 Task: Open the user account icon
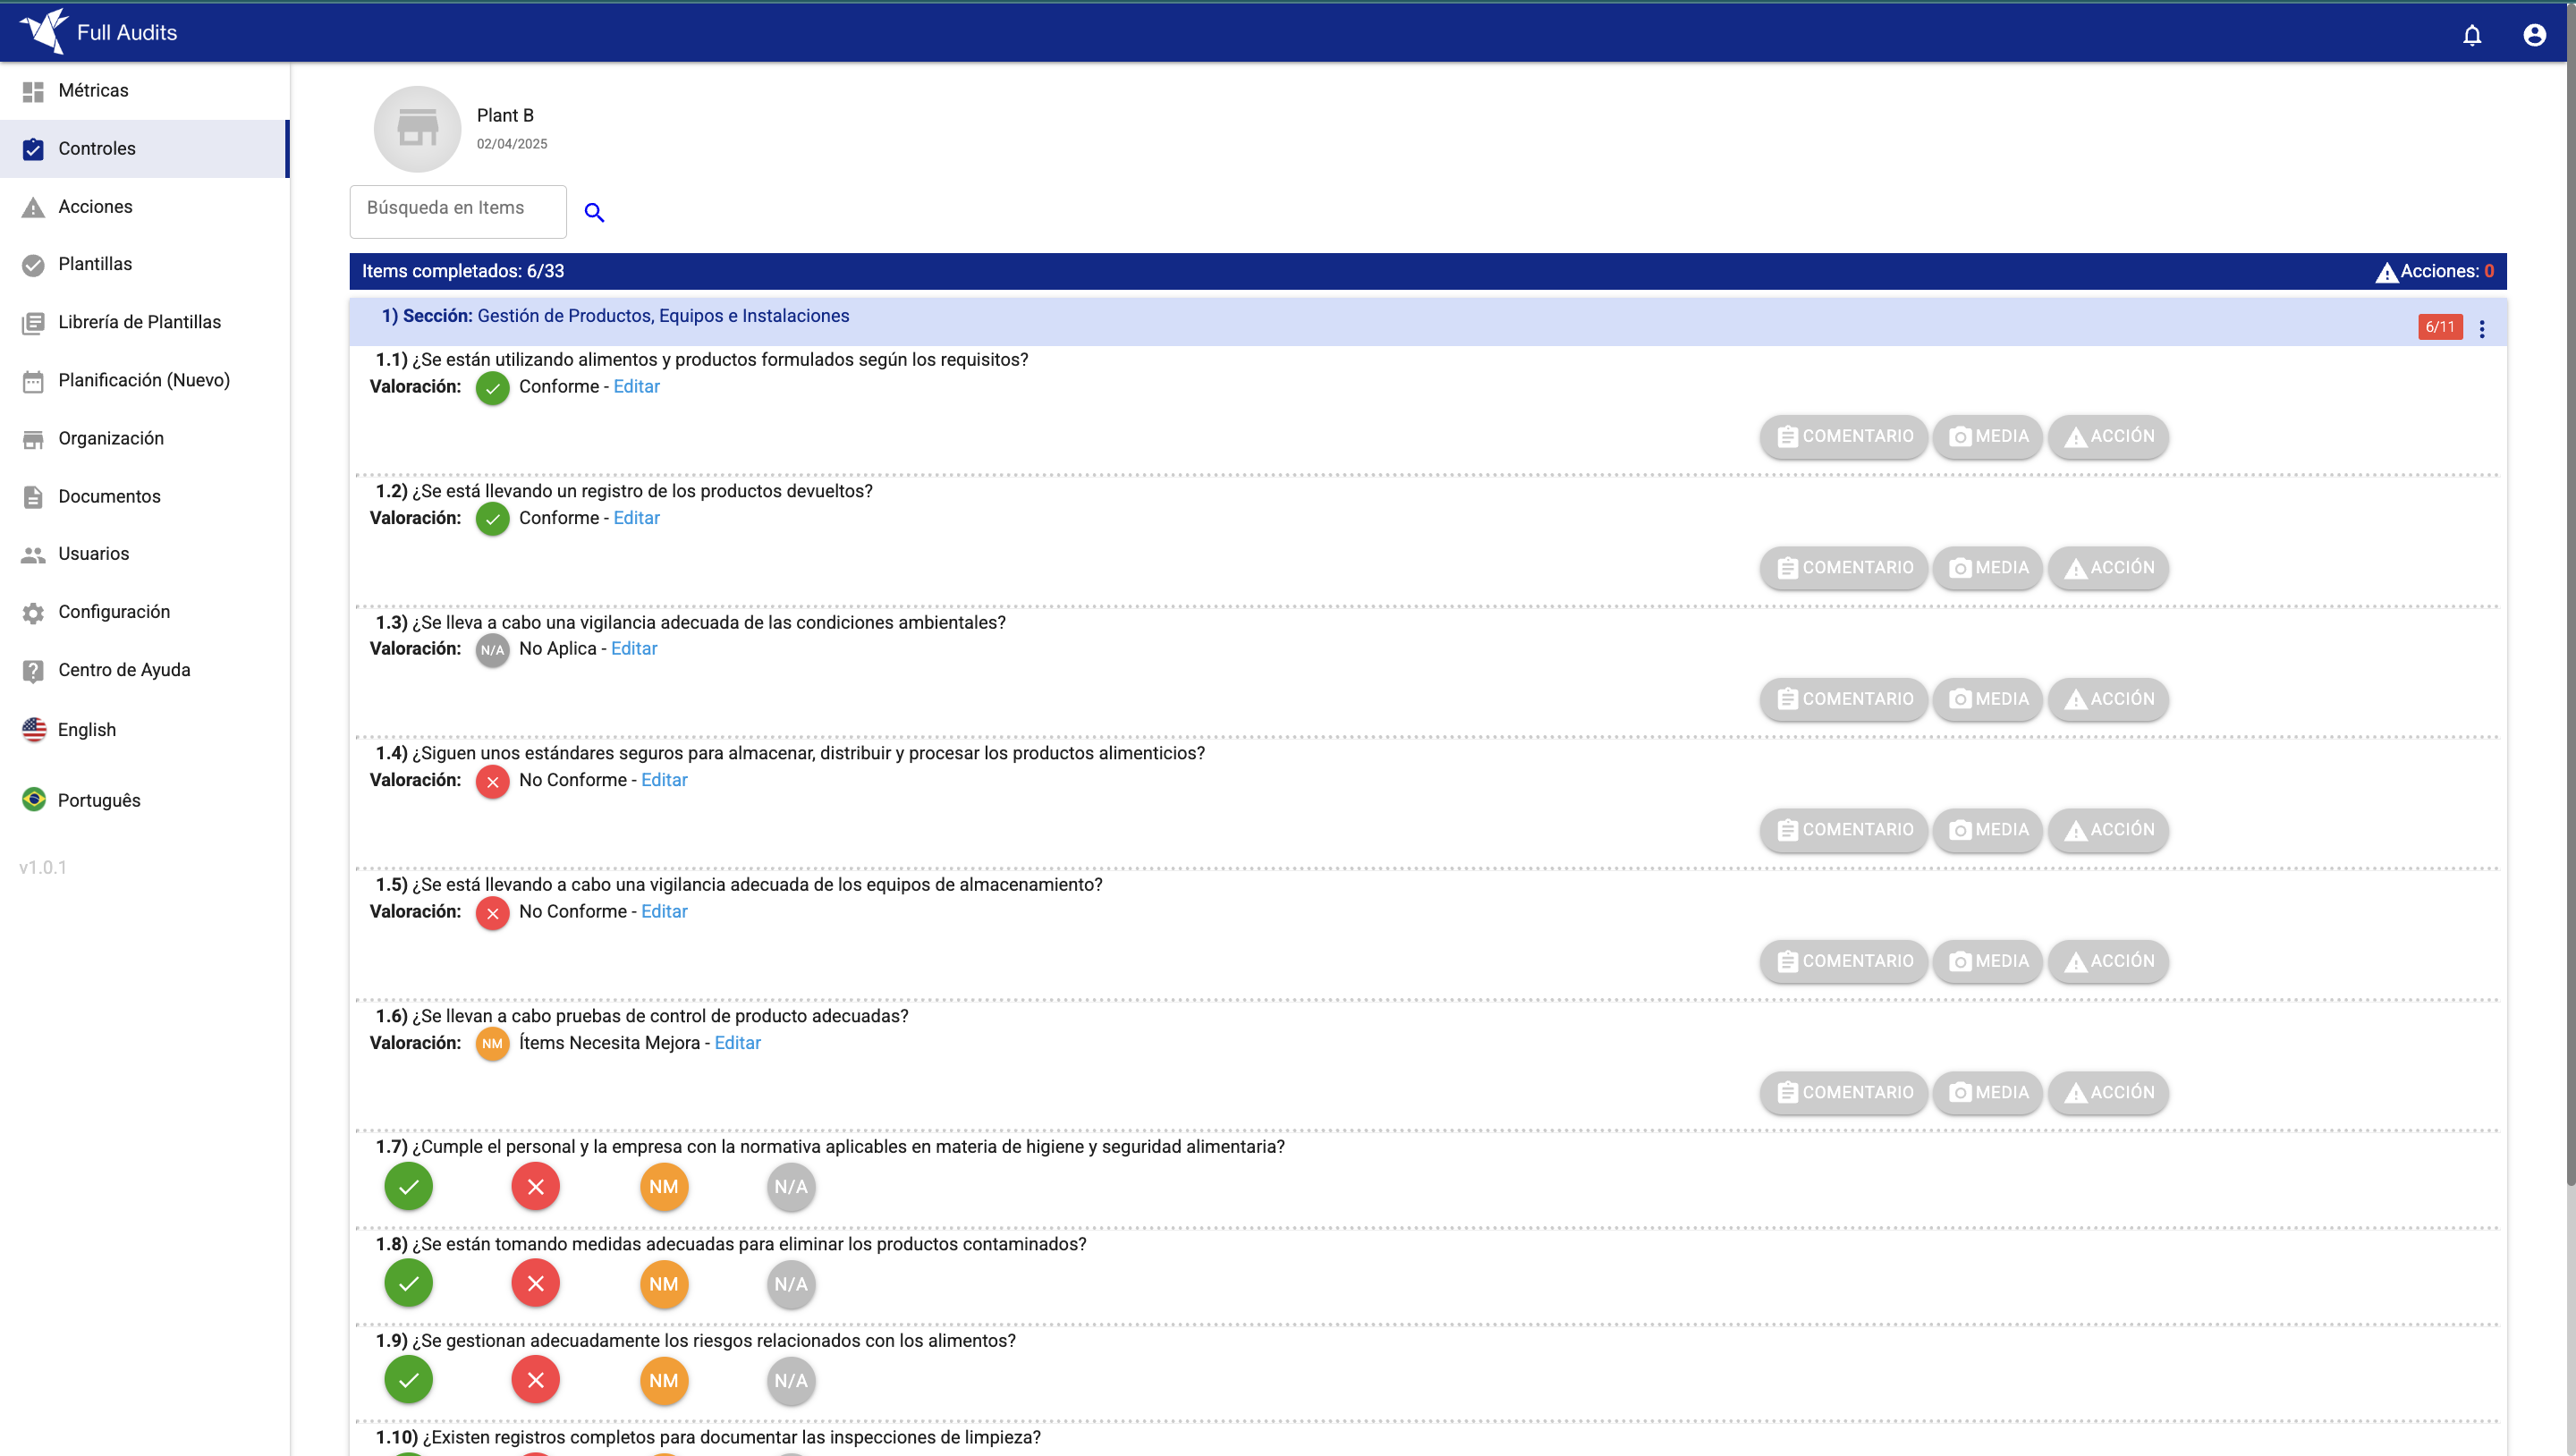2534,36
